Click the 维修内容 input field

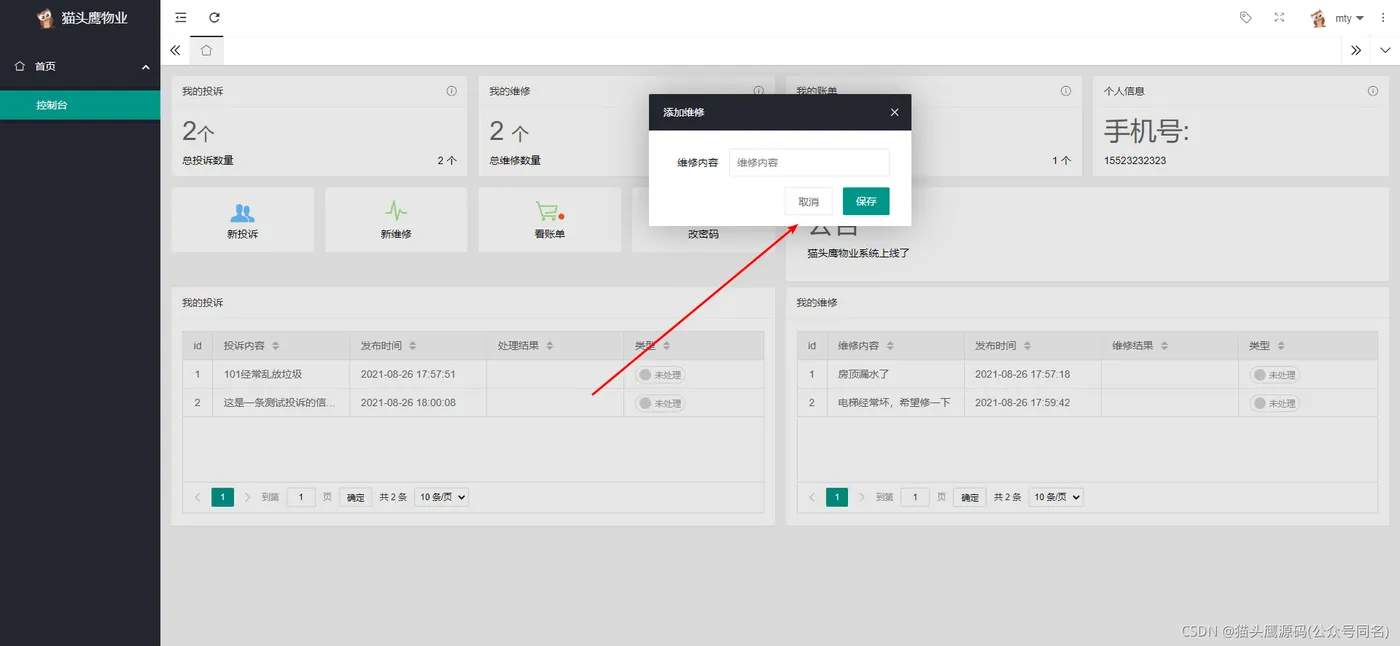point(809,162)
